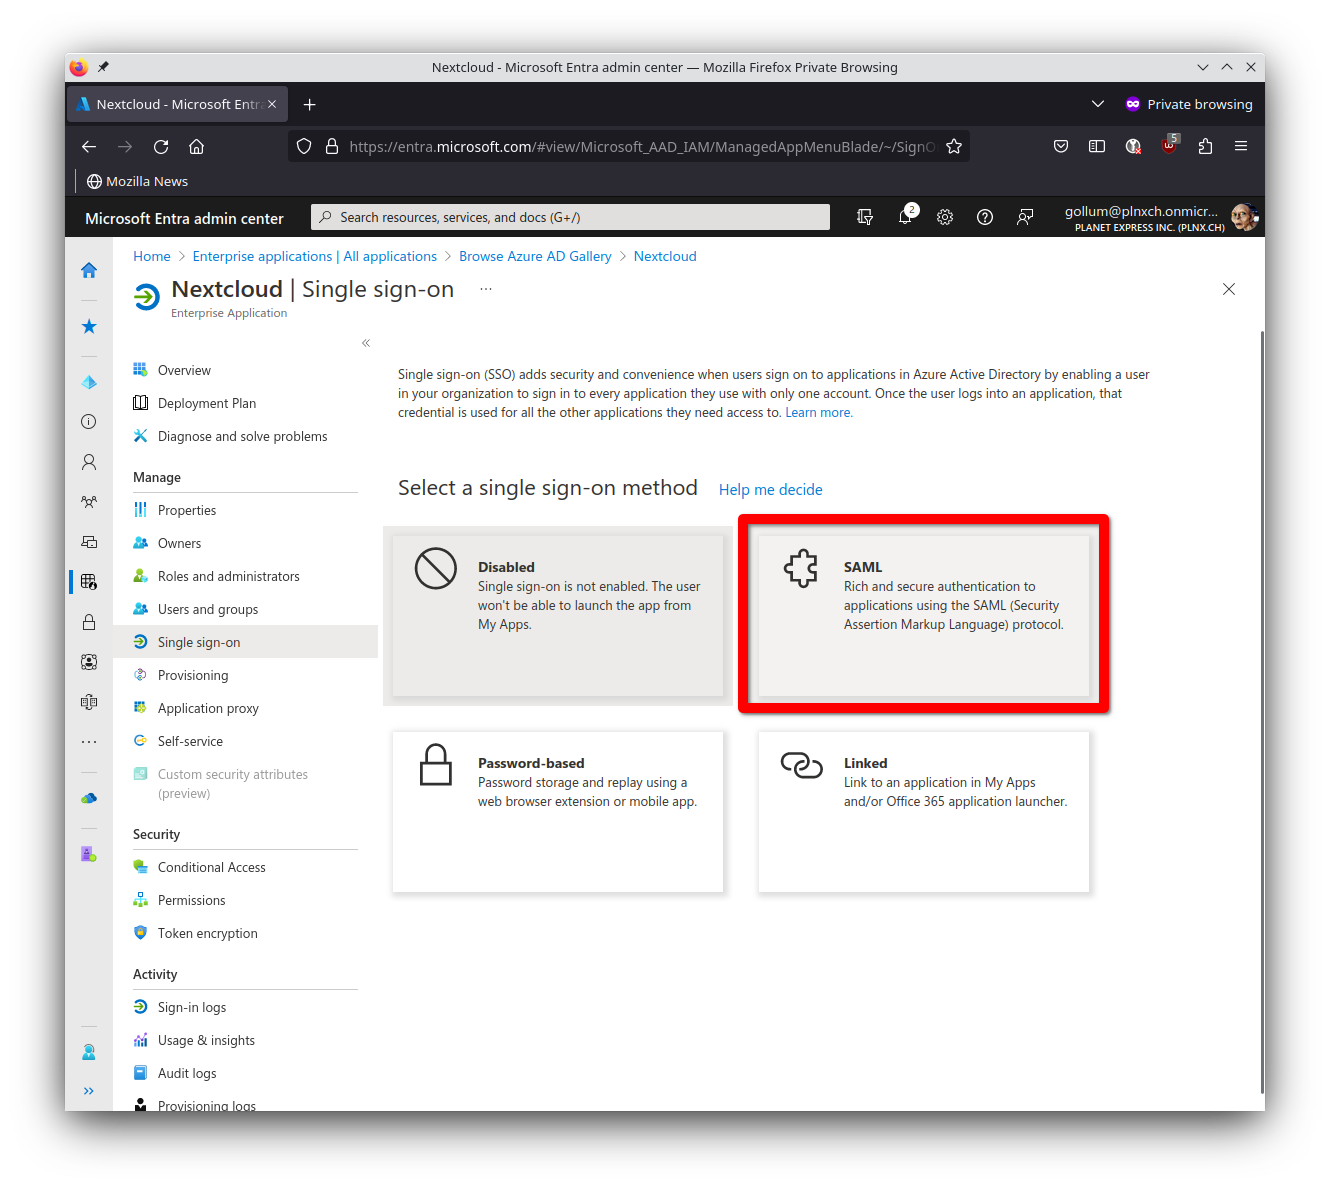Follow the Learn more link about SSO
Viewport: 1330px width, 1188px height.
tap(818, 412)
